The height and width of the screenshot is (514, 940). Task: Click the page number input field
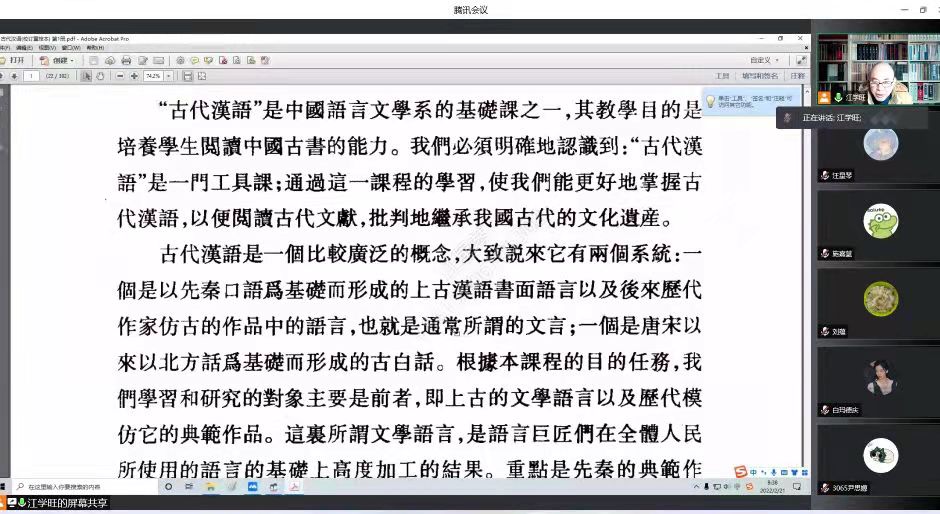tap(32, 76)
